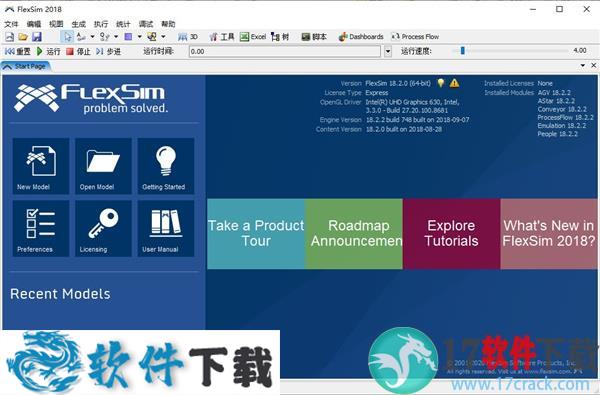Screen dimensions: 600x395
Task: Expand the purple square tool dropdown arrow
Action: point(140,37)
